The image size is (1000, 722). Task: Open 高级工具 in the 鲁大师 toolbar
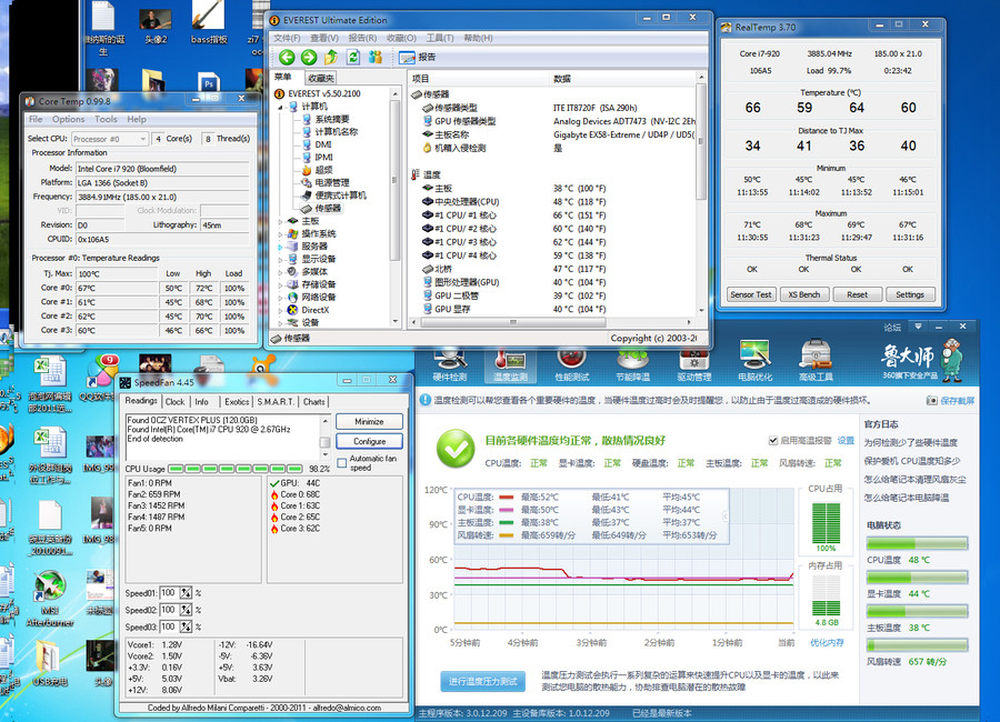point(816,360)
